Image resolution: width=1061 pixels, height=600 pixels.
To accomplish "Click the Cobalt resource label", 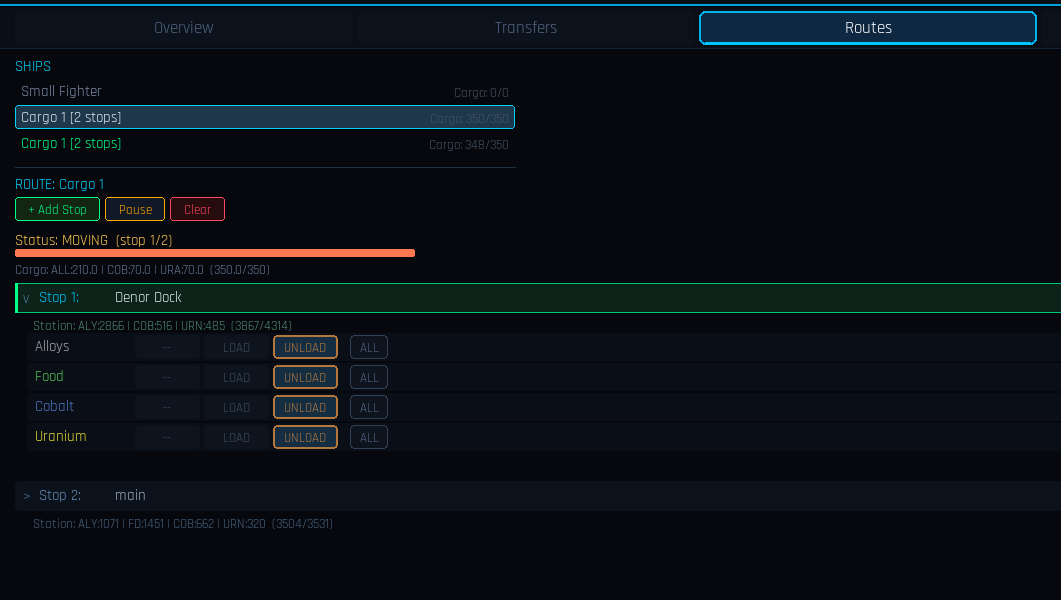I will 54,406.
